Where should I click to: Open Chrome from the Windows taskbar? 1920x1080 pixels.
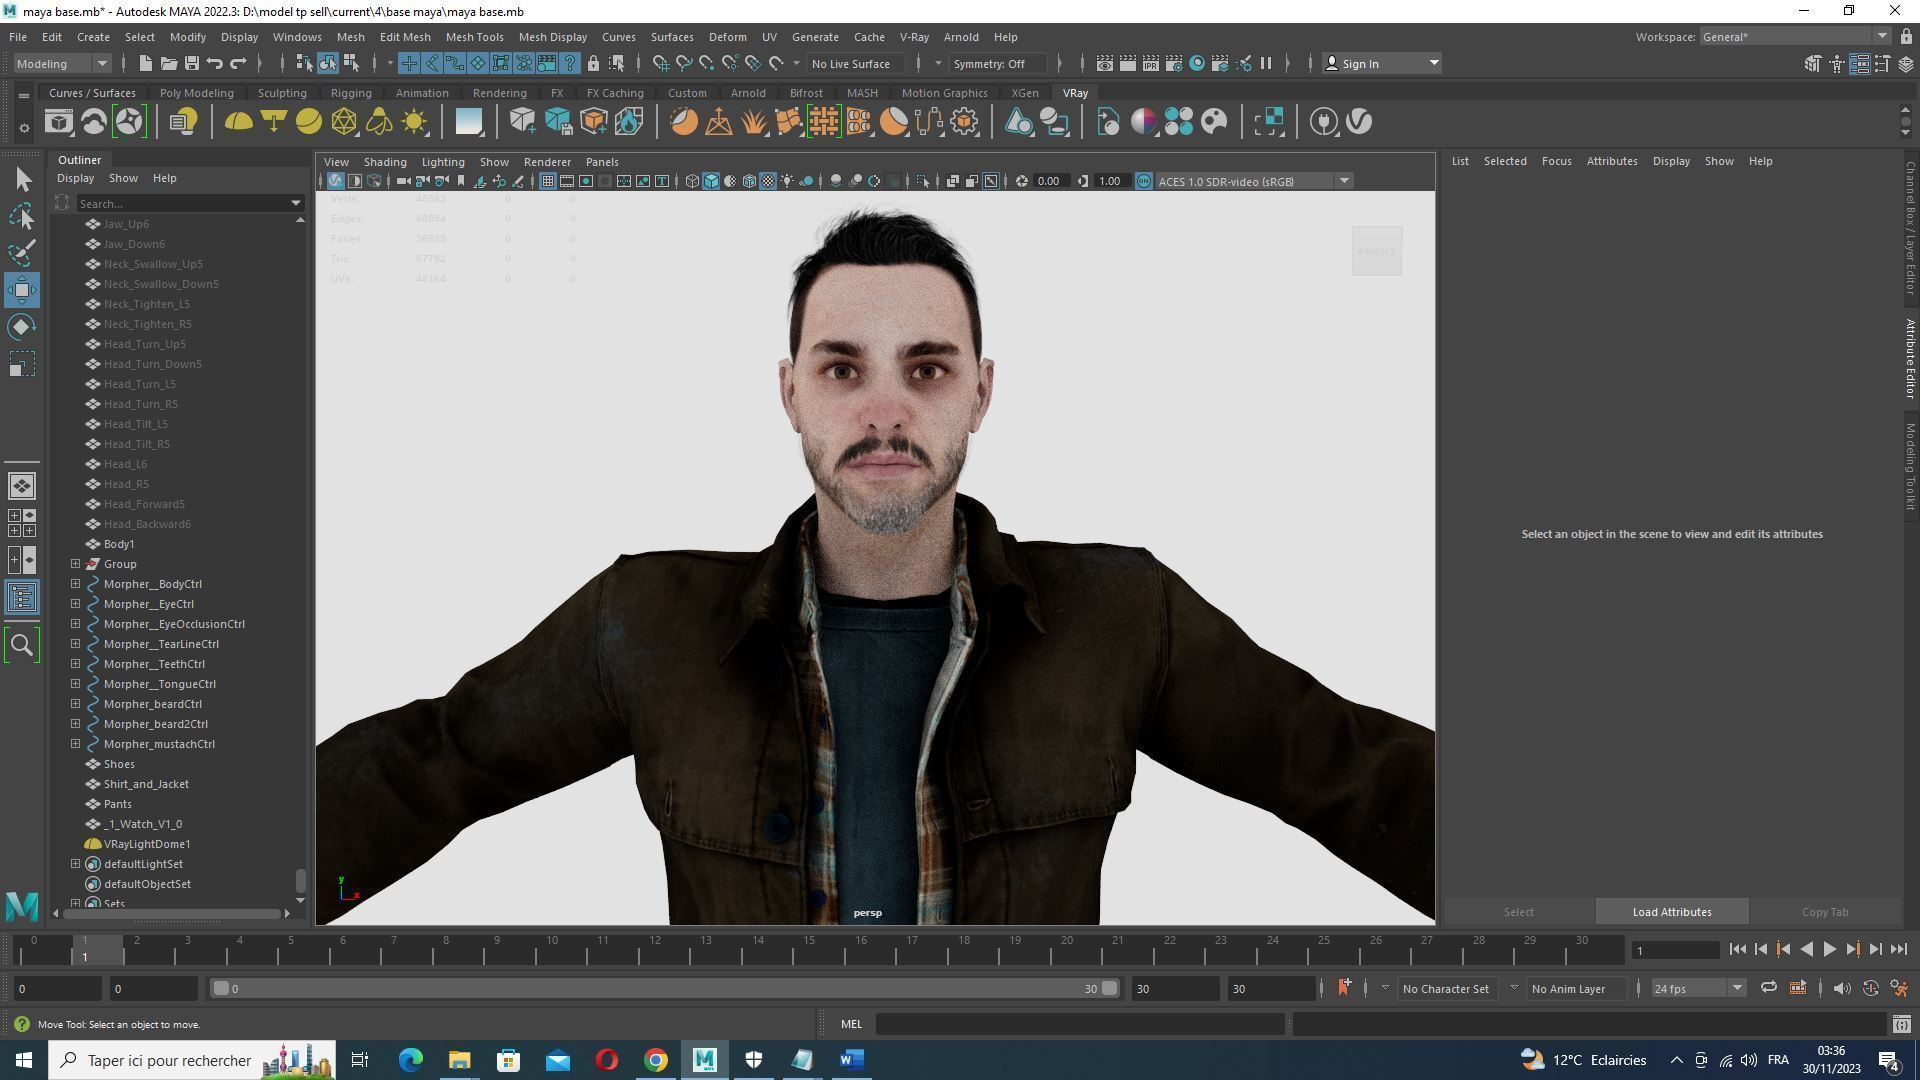(655, 1061)
